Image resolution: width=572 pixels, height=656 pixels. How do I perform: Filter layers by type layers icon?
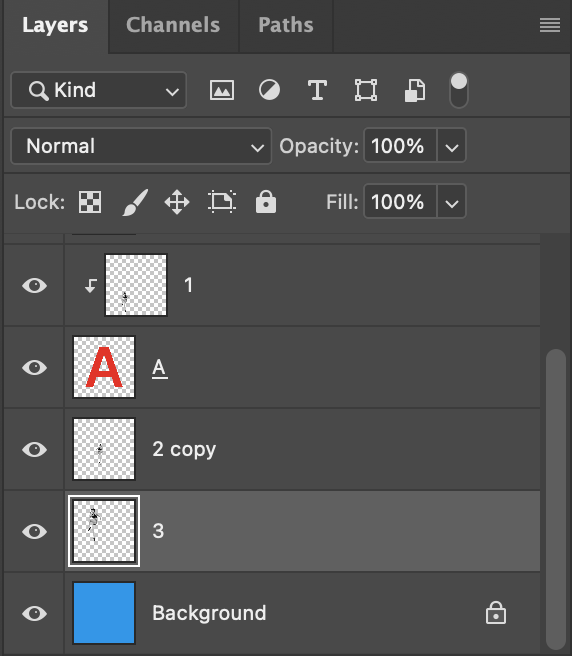317,90
